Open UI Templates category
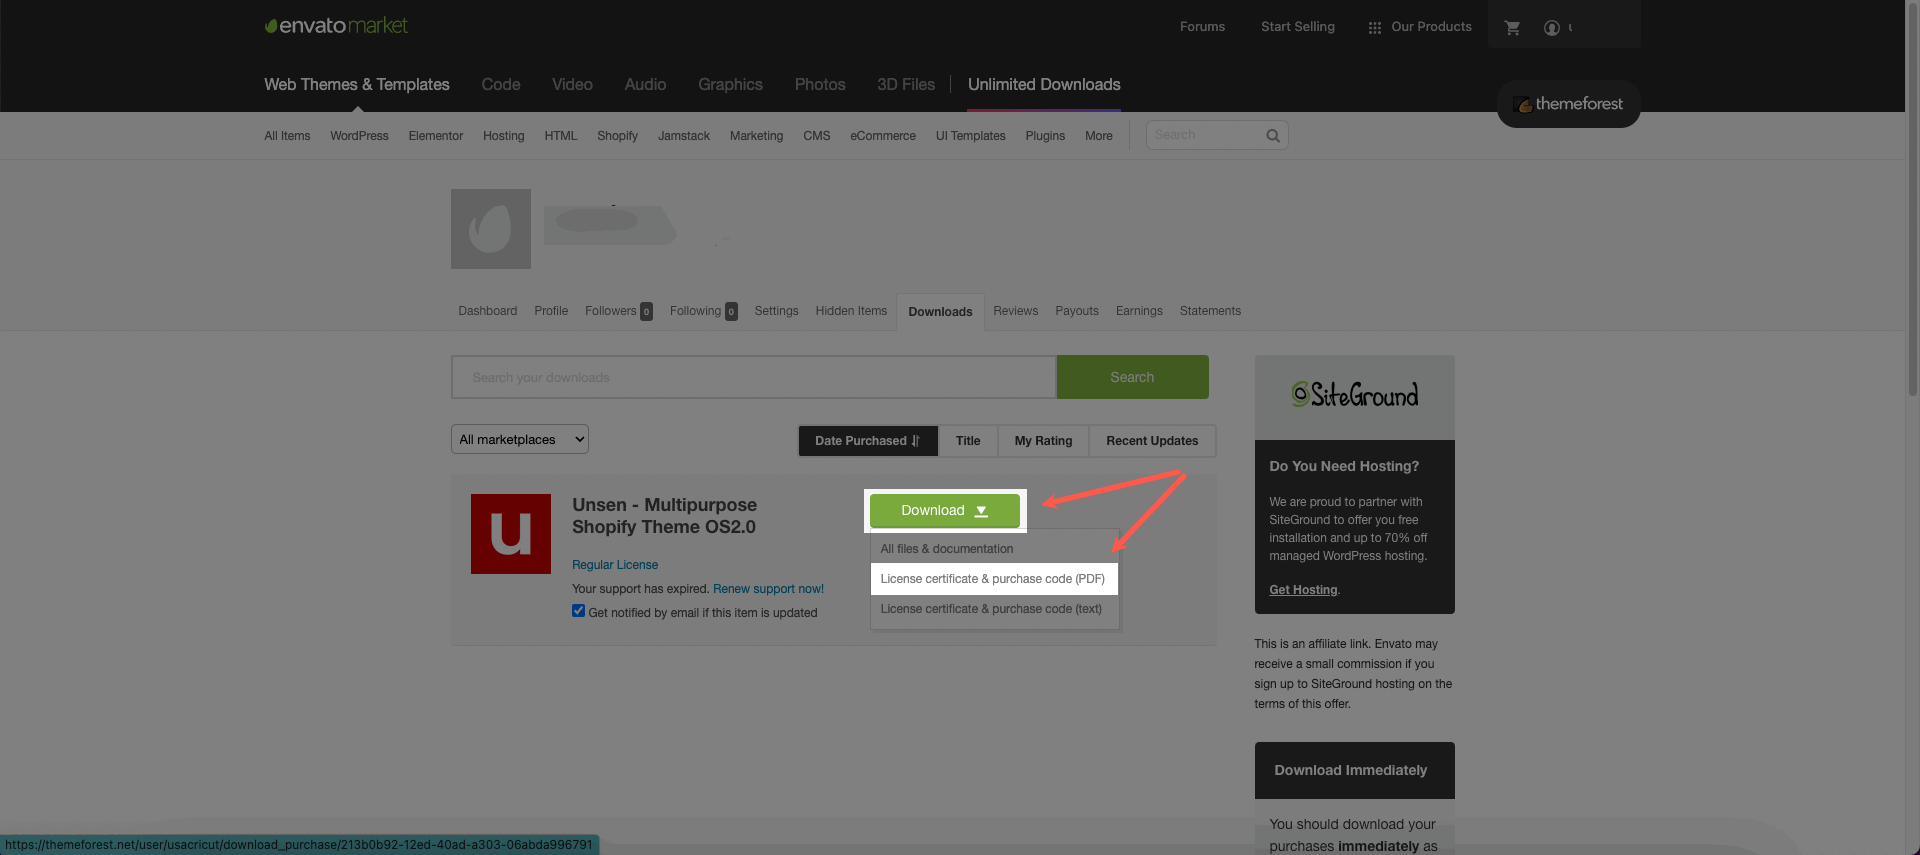Viewport: 1920px width, 855px height. coord(970,136)
